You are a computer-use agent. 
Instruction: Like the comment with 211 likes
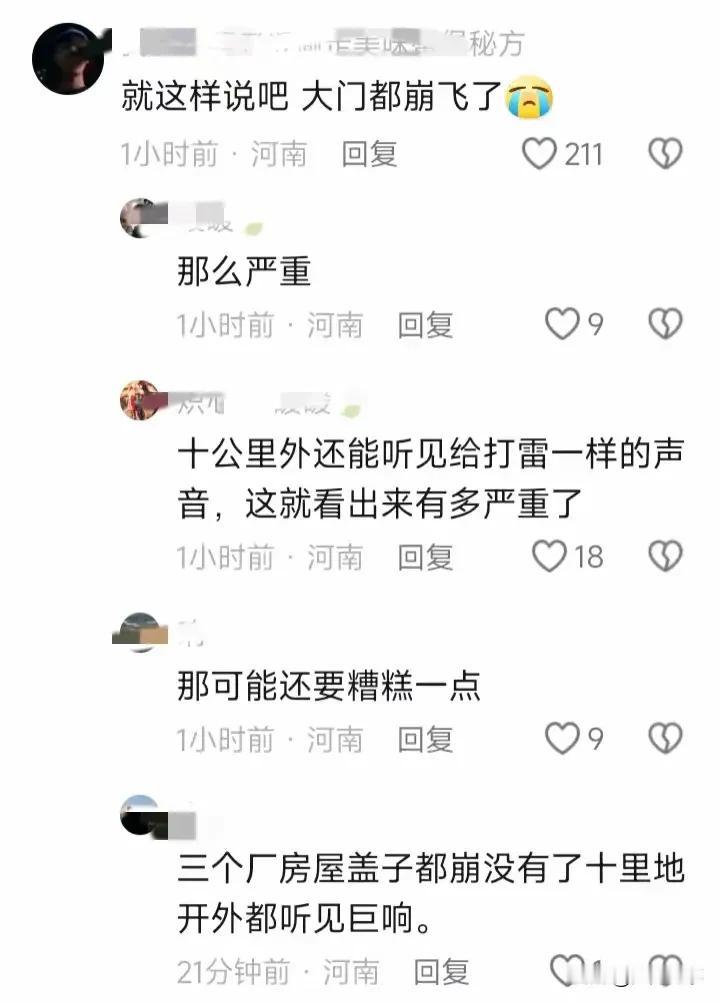[x=539, y=154]
